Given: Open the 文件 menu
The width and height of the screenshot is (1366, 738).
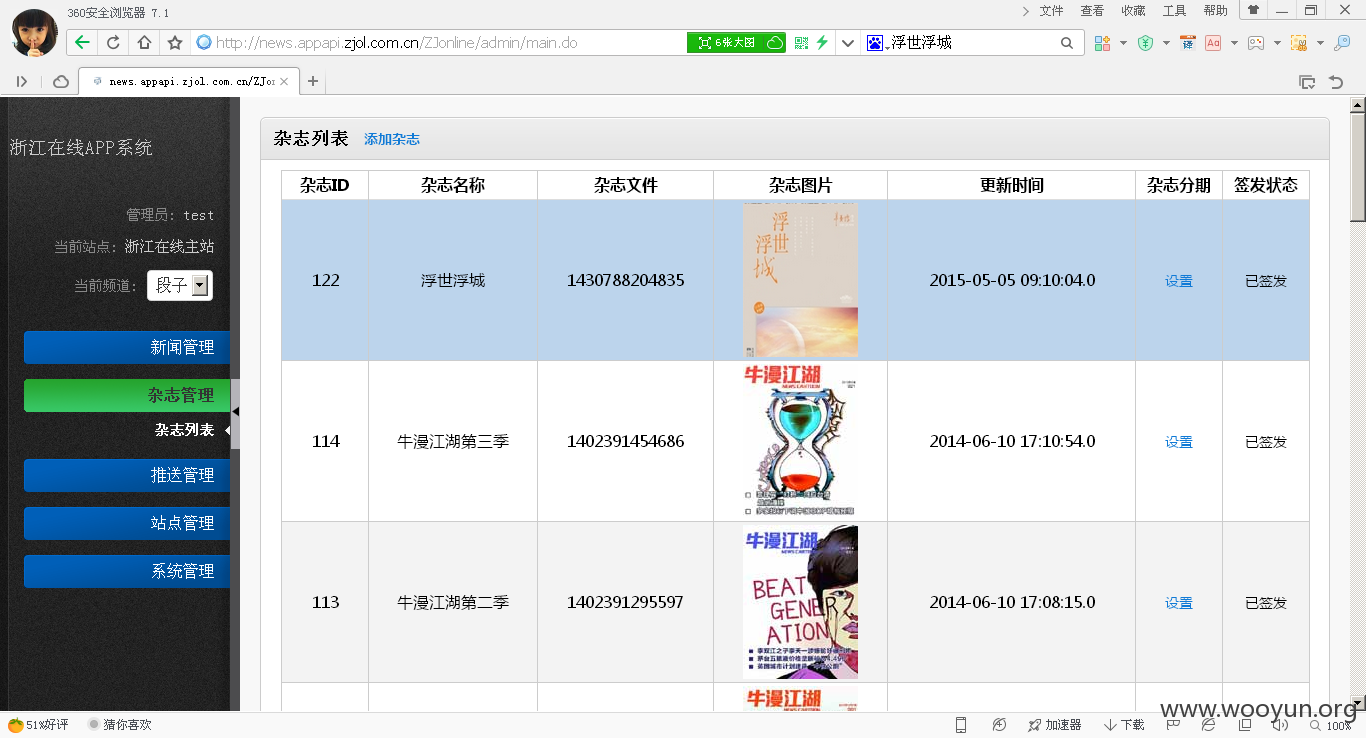Looking at the screenshot, I should (x=1051, y=11).
